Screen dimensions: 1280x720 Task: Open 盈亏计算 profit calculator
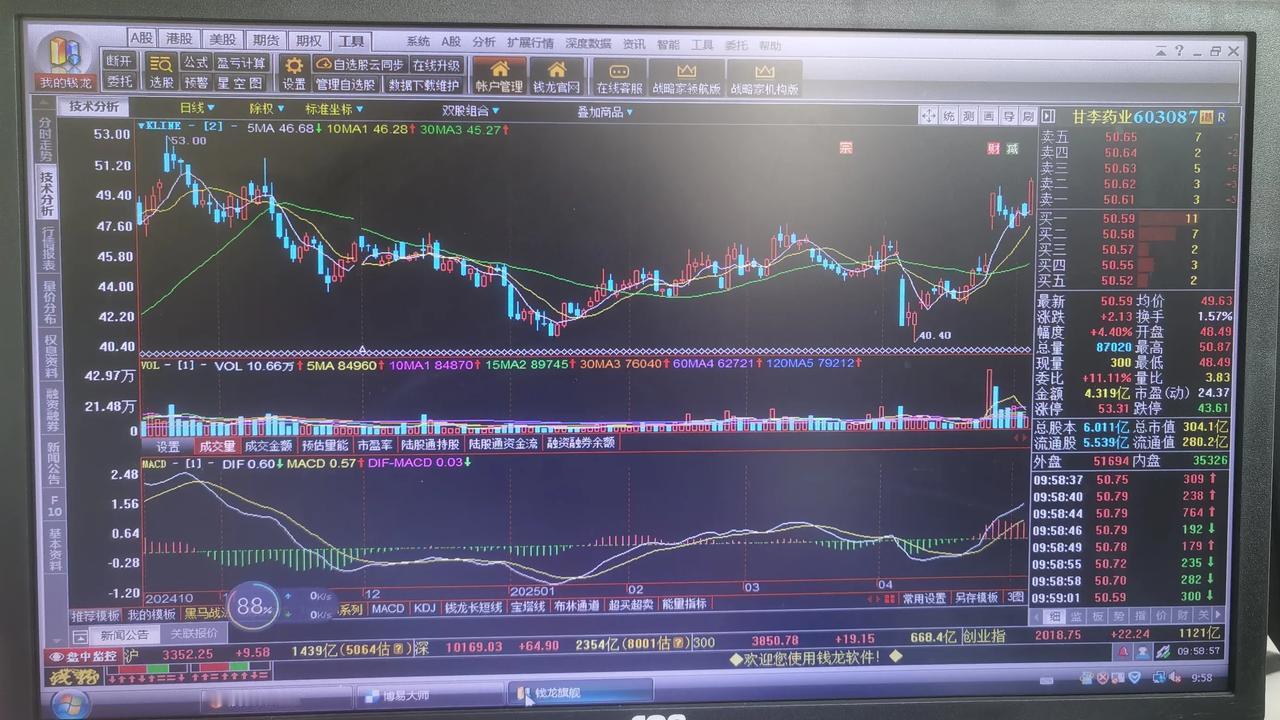241,63
